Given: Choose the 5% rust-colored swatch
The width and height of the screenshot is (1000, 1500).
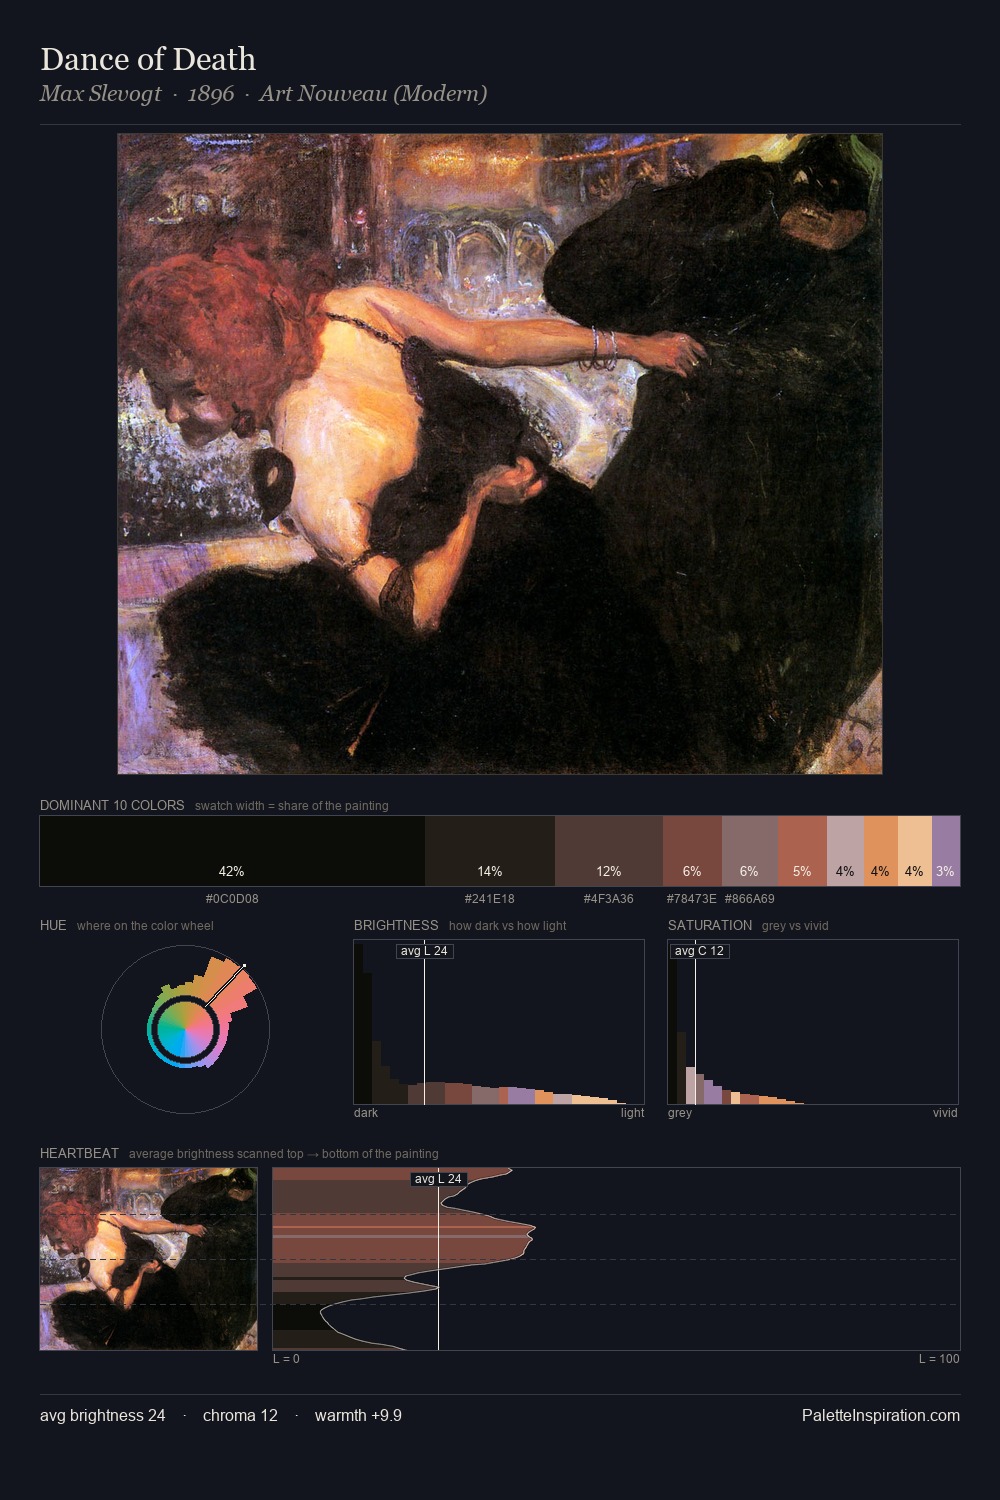Looking at the screenshot, I should [802, 851].
